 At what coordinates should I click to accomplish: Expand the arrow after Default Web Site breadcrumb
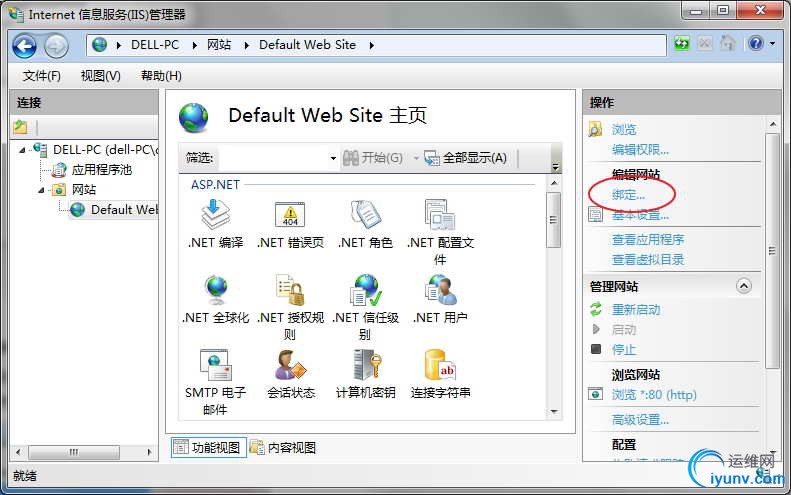[371, 45]
